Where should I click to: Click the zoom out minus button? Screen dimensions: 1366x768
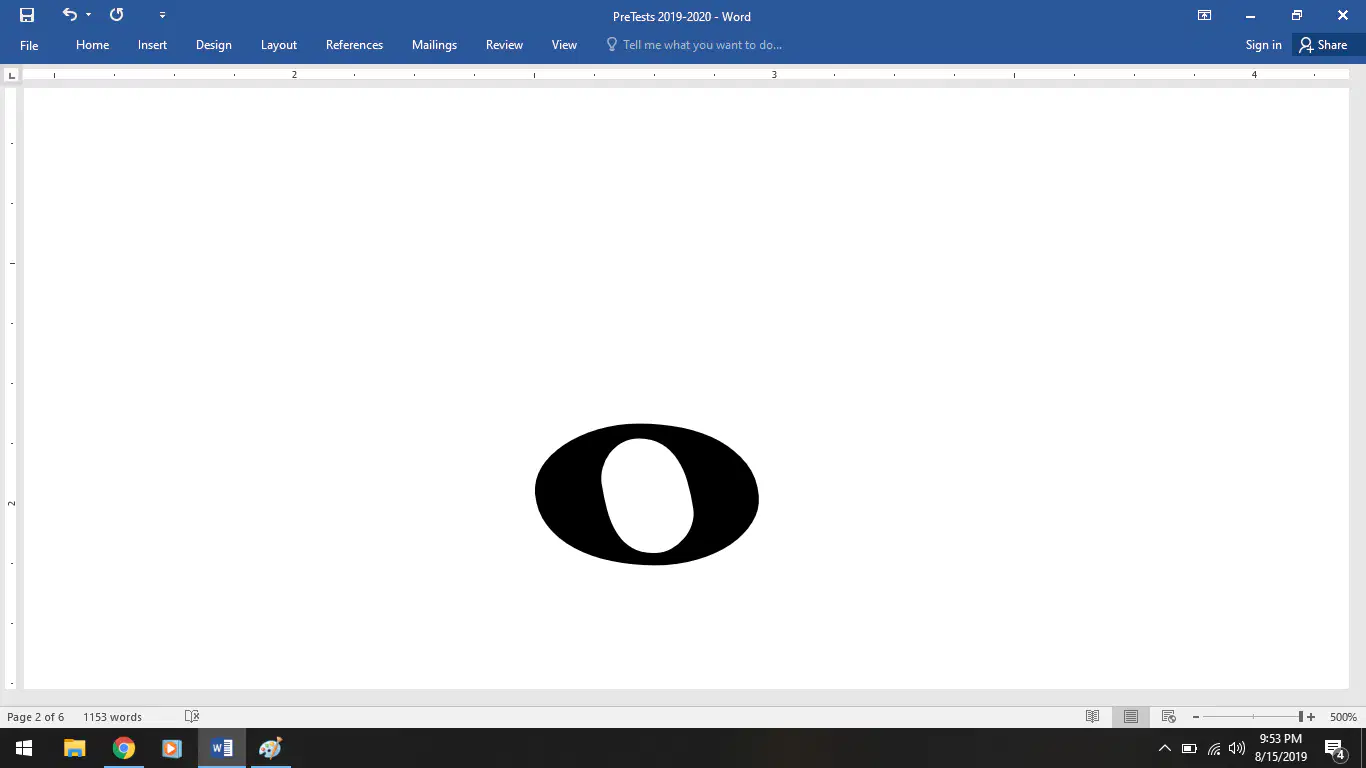tap(1195, 717)
